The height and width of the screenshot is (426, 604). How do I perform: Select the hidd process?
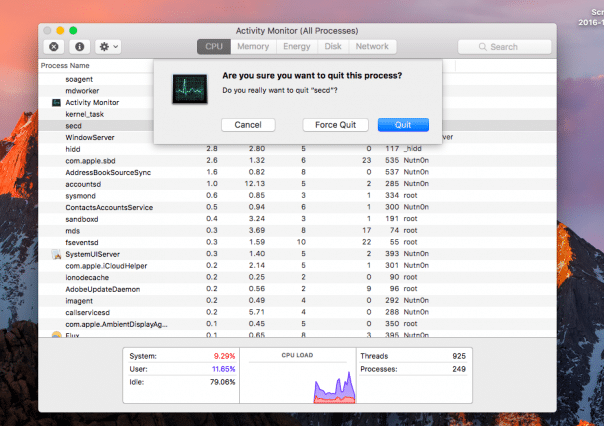(72, 149)
